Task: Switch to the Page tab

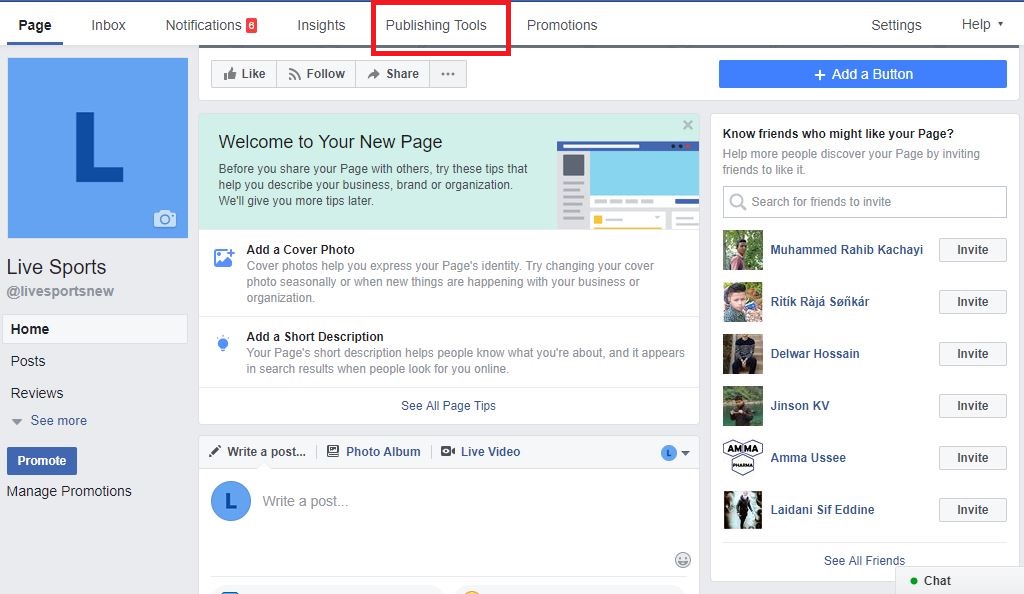Action: click(35, 25)
